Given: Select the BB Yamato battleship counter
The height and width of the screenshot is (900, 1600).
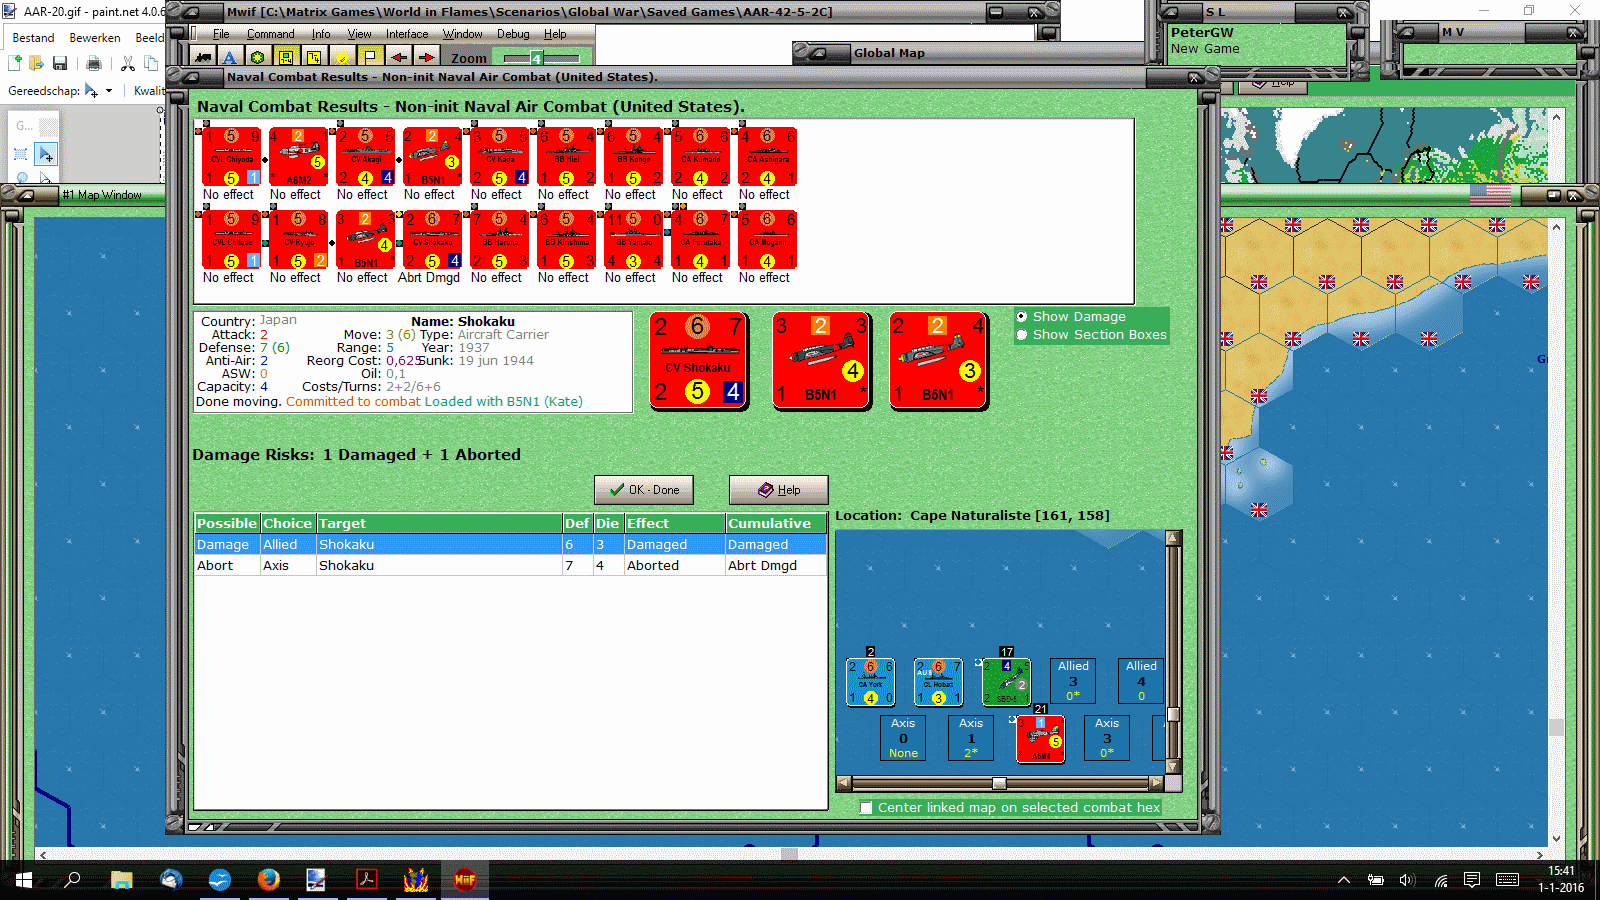Looking at the screenshot, I should tap(634, 239).
